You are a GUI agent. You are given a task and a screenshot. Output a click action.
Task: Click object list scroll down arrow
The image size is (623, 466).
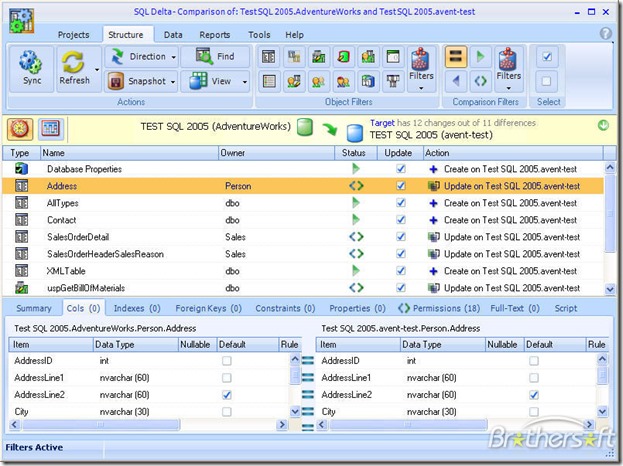(610, 289)
